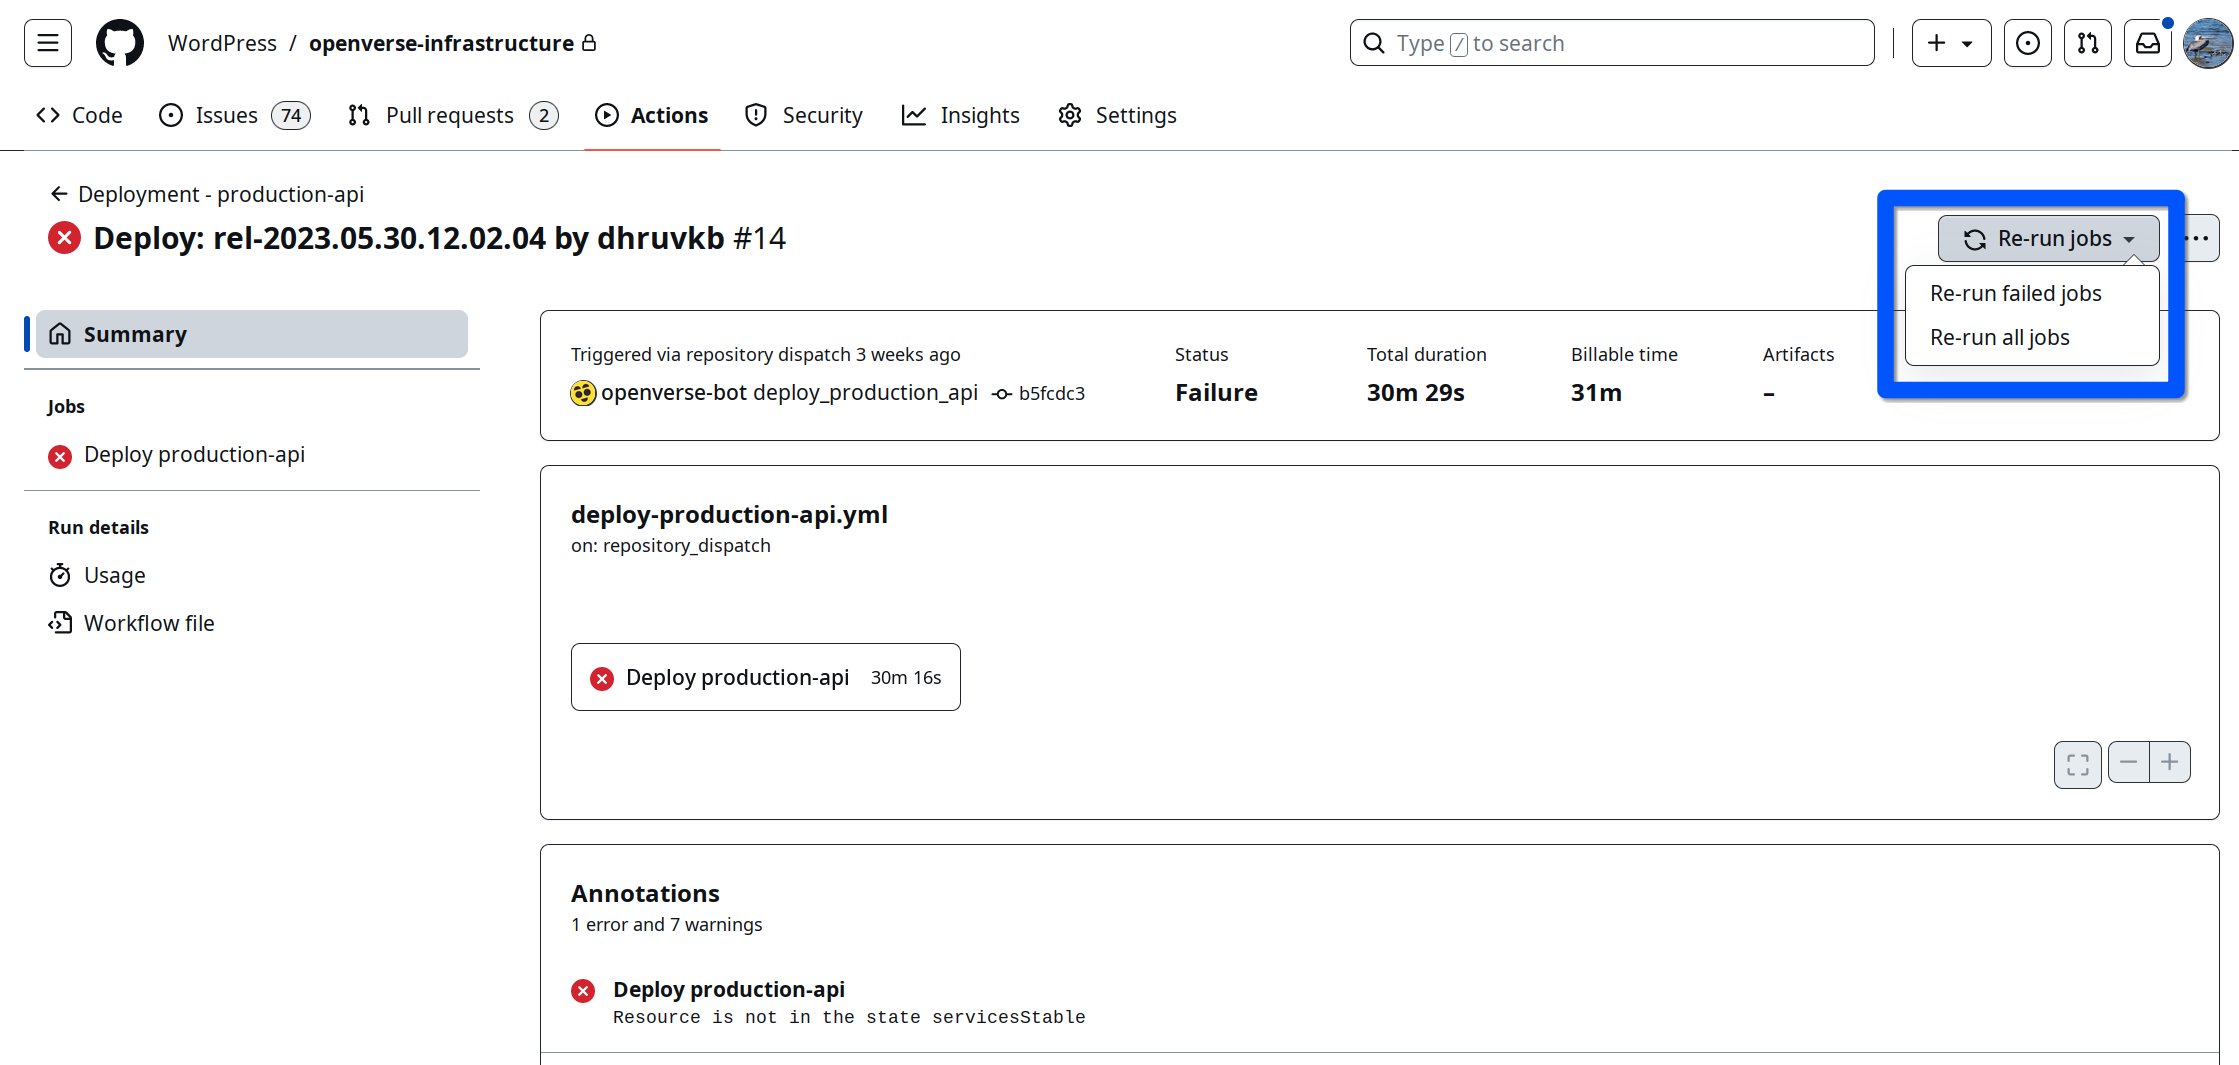The width and height of the screenshot is (2239, 1065).
Task: Select Re-run all jobs
Action: (x=2000, y=337)
